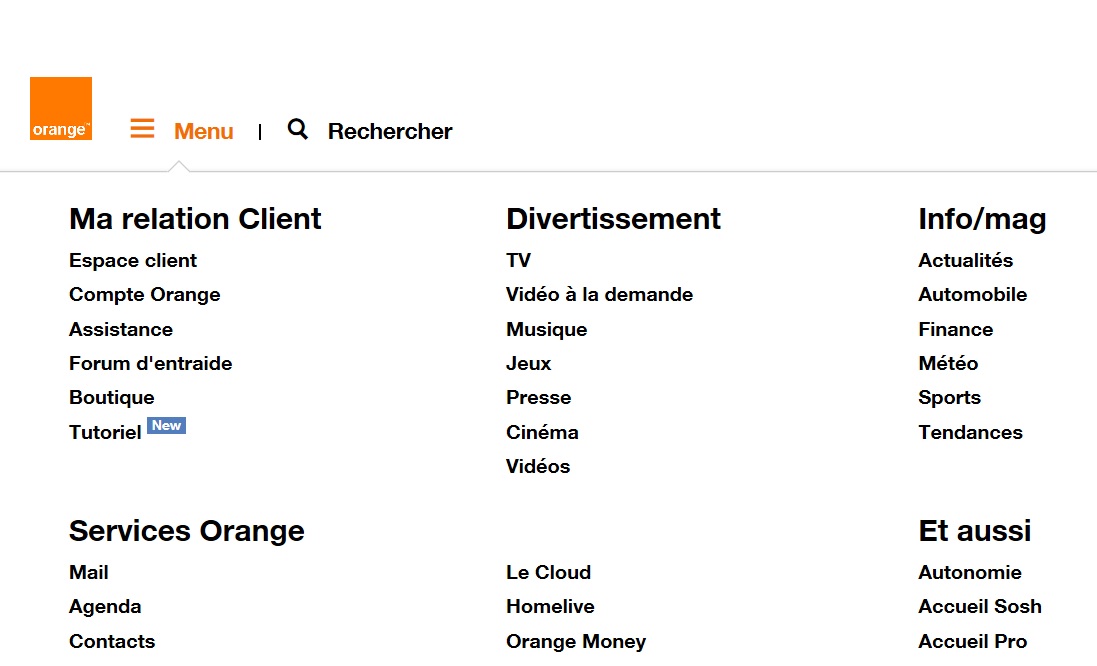Open the Rechercher search link
This screenshot has width=1097, height=666.
coord(390,131)
